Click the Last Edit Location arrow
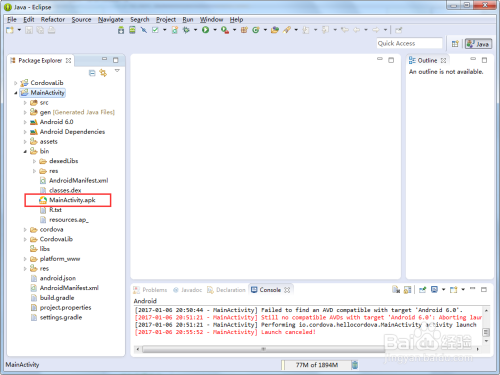 345,30
